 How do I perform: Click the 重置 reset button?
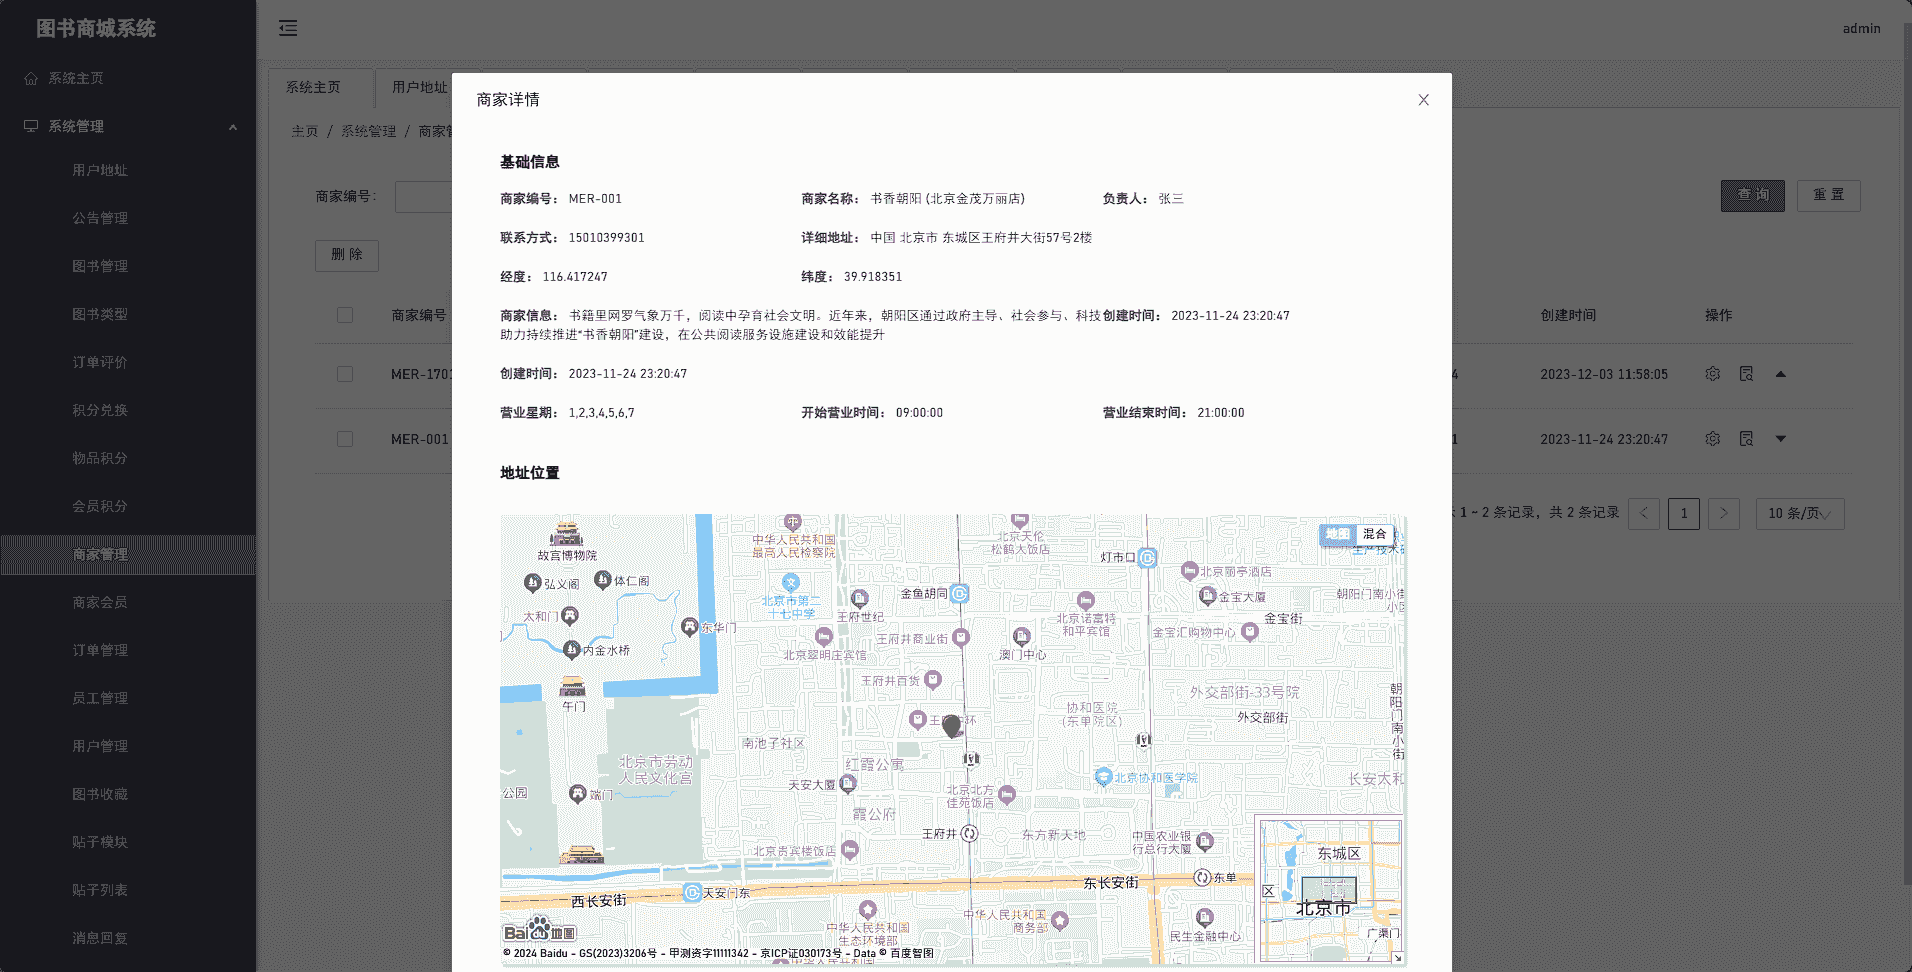1828,195
